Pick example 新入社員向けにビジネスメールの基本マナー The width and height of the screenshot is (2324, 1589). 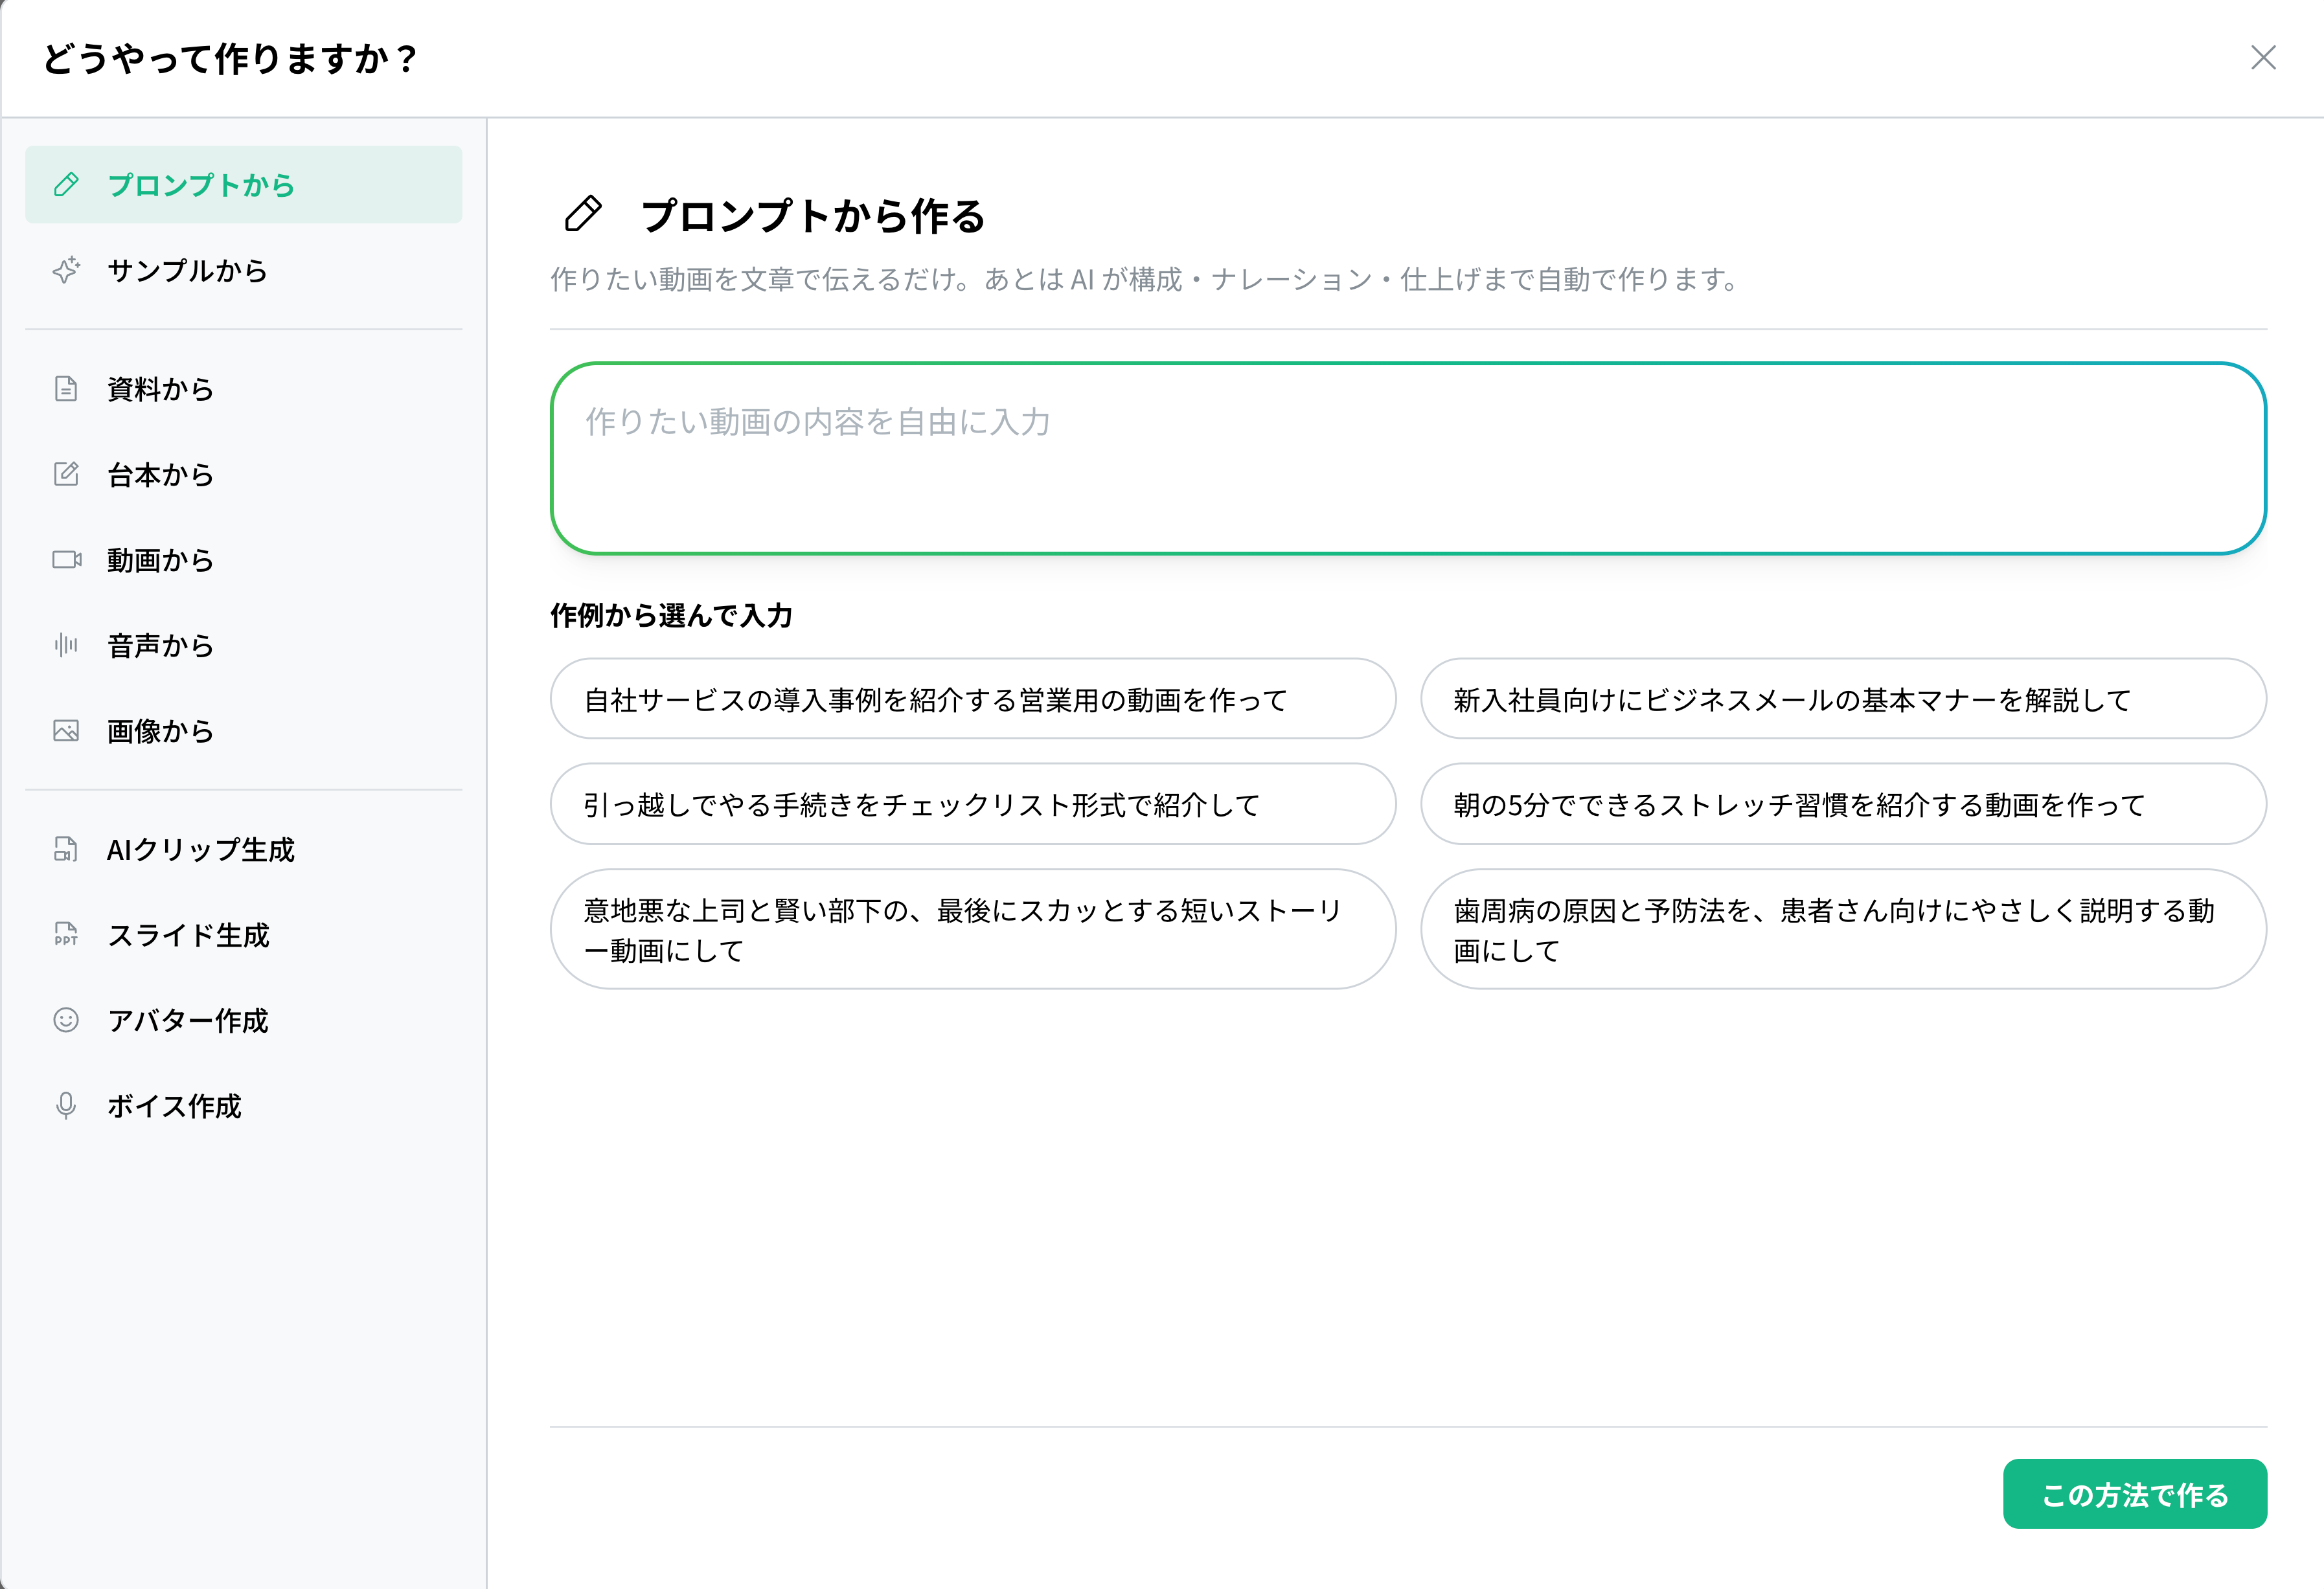click(1843, 699)
